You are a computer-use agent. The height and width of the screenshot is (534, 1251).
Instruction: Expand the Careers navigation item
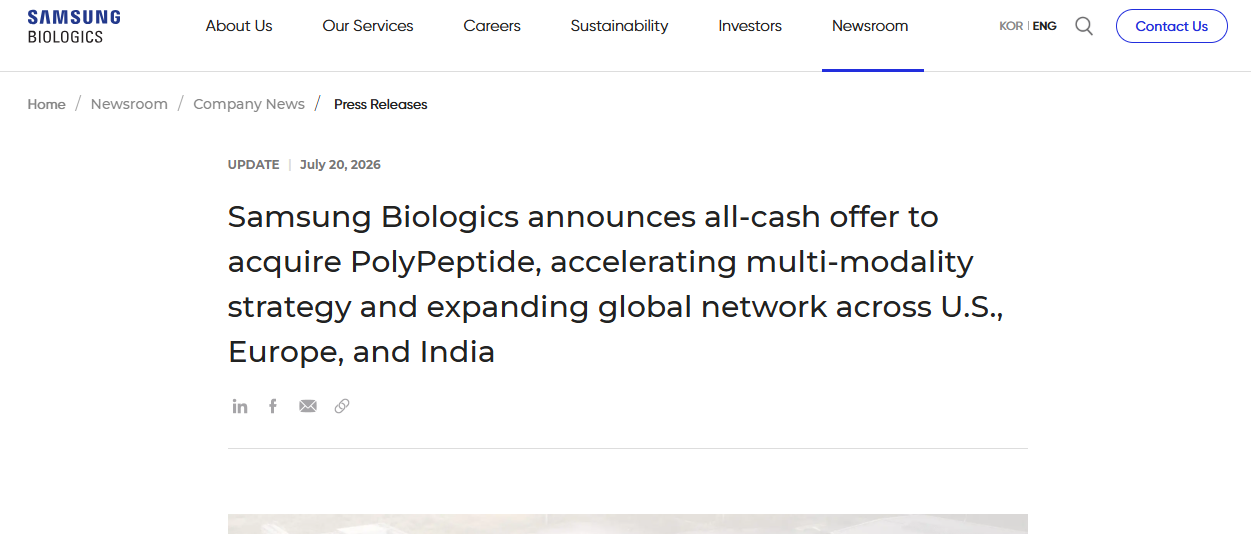(492, 26)
